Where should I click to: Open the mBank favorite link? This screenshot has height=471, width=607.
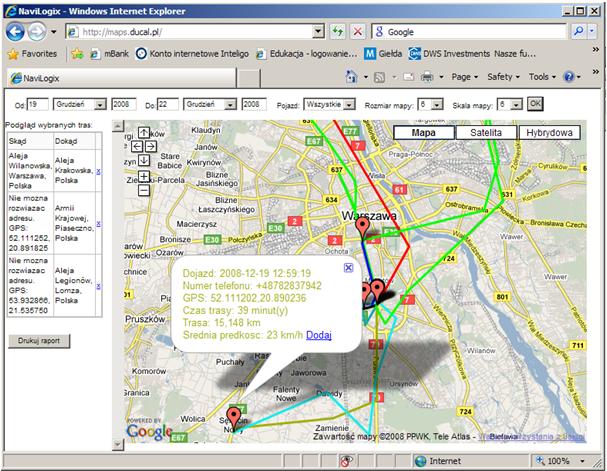click(x=109, y=54)
